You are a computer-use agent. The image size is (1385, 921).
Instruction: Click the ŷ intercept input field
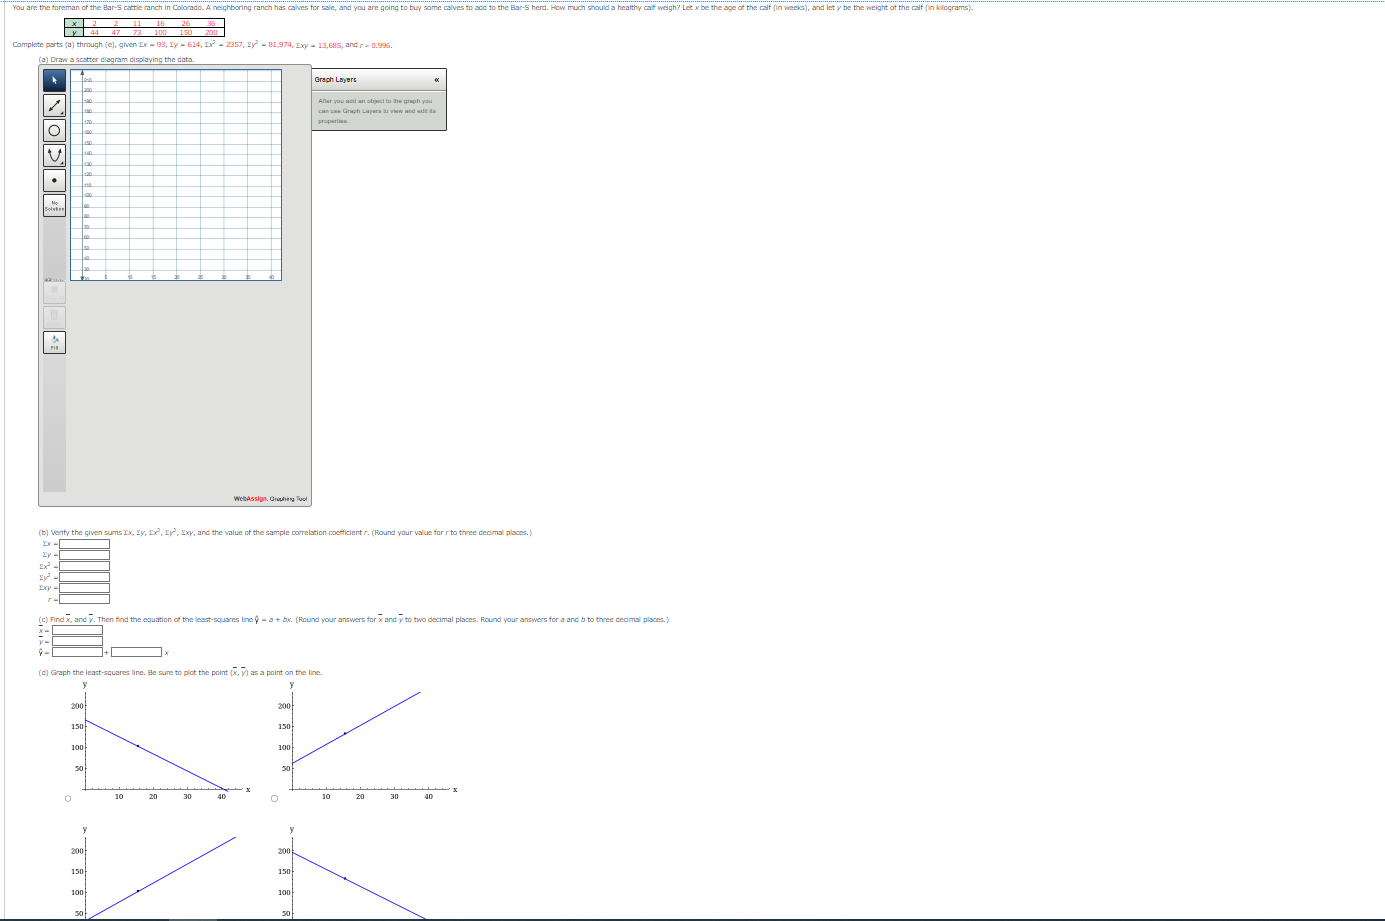[75, 651]
